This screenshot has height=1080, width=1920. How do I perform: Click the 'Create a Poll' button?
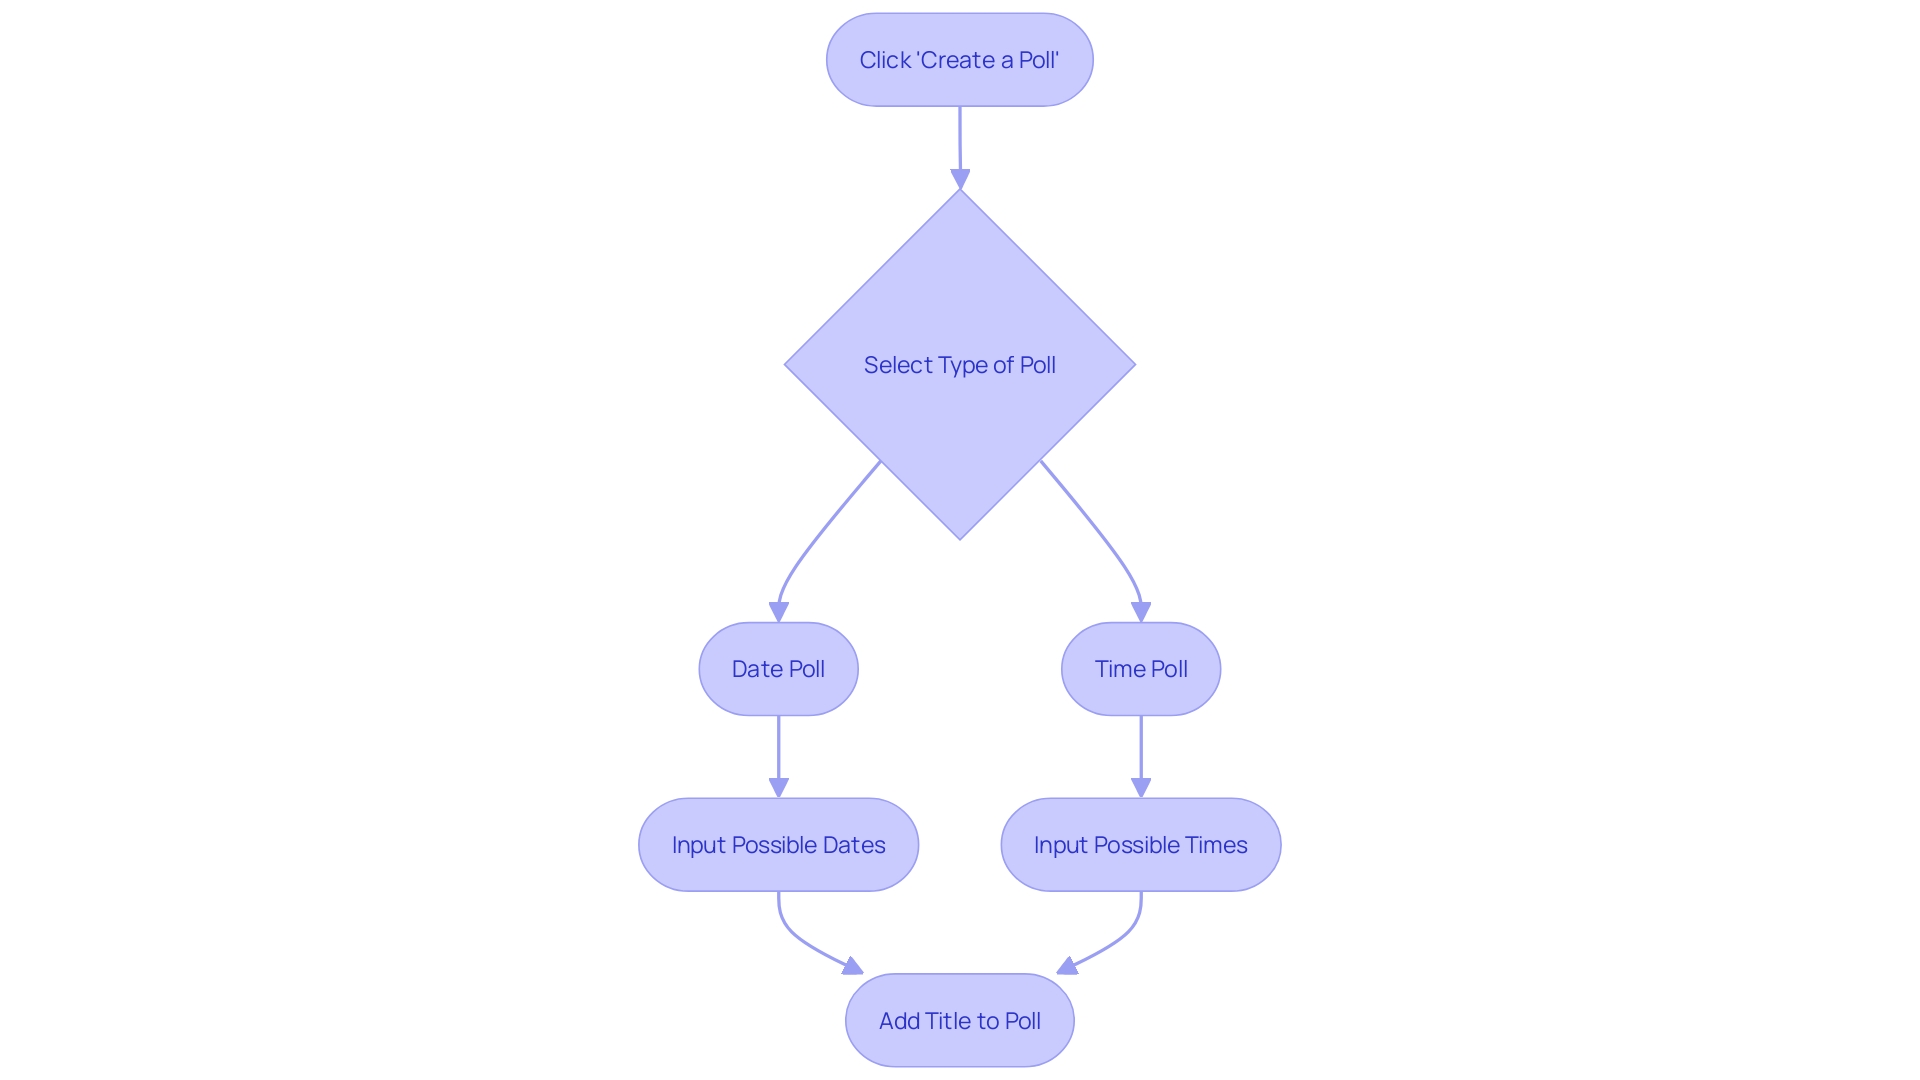960,59
